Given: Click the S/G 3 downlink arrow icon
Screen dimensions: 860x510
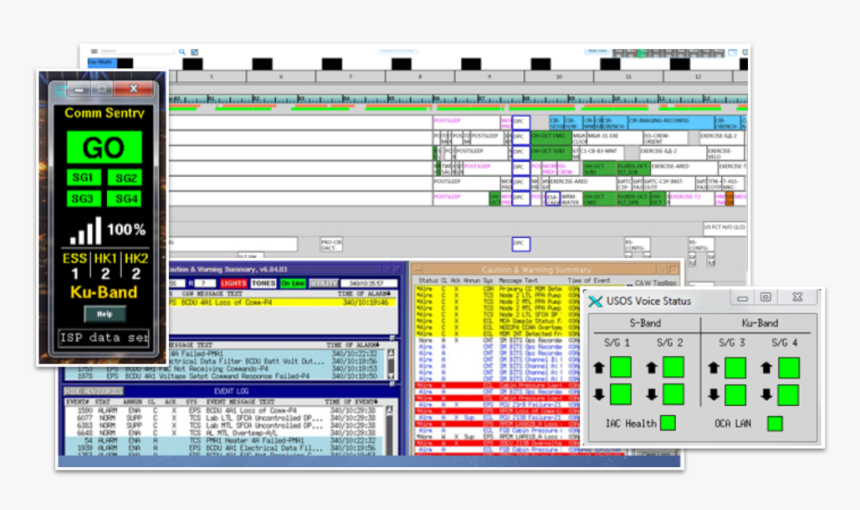Looking at the screenshot, I should (713, 394).
